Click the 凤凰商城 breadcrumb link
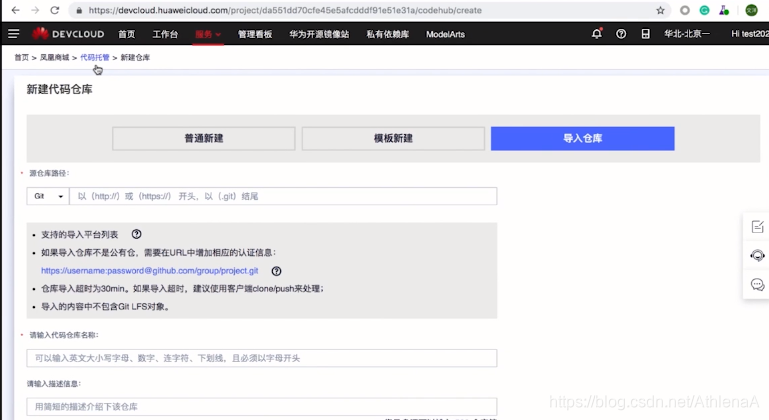769x420 pixels. click(54, 57)
